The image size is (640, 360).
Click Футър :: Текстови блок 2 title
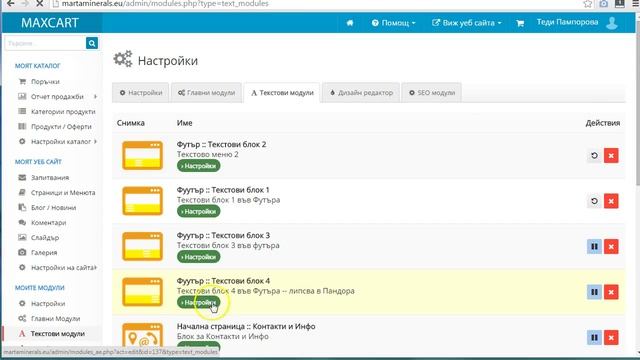221,144
